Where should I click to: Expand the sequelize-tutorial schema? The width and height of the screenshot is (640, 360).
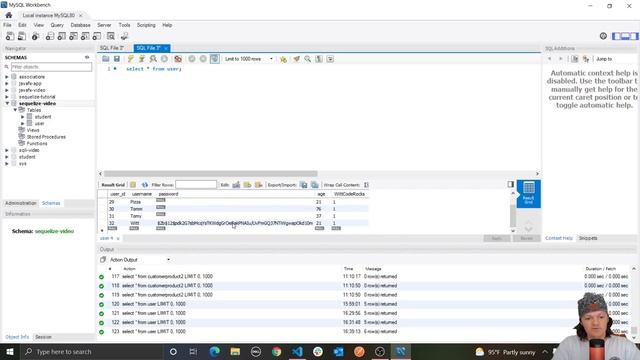[x=7, y=97]
